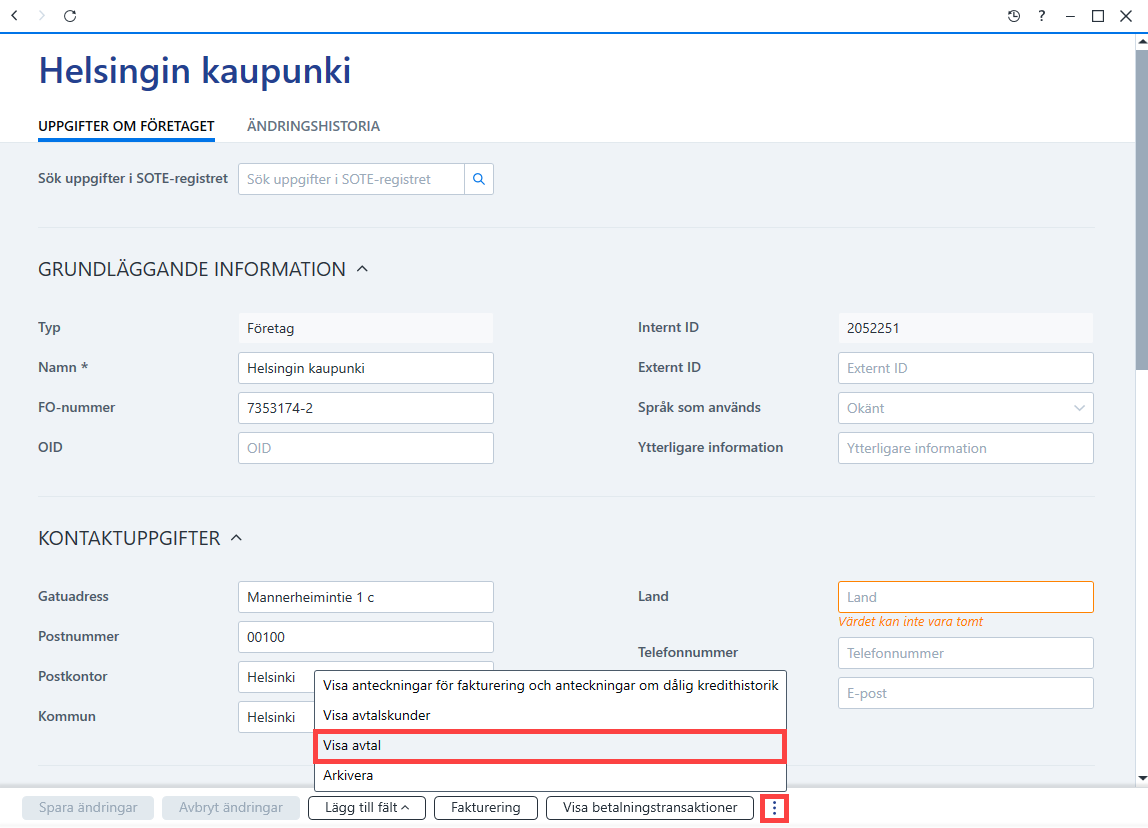
Task: Open the Lägg till fält dropdown button
Action: [366, 808]
